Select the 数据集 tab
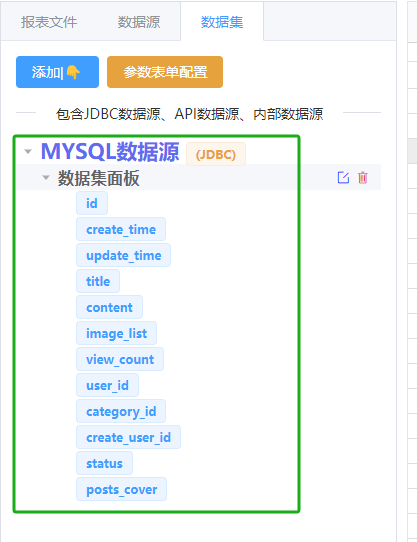Image resolution: width=417 pixels, height=542 pixels. coord(222,22)
